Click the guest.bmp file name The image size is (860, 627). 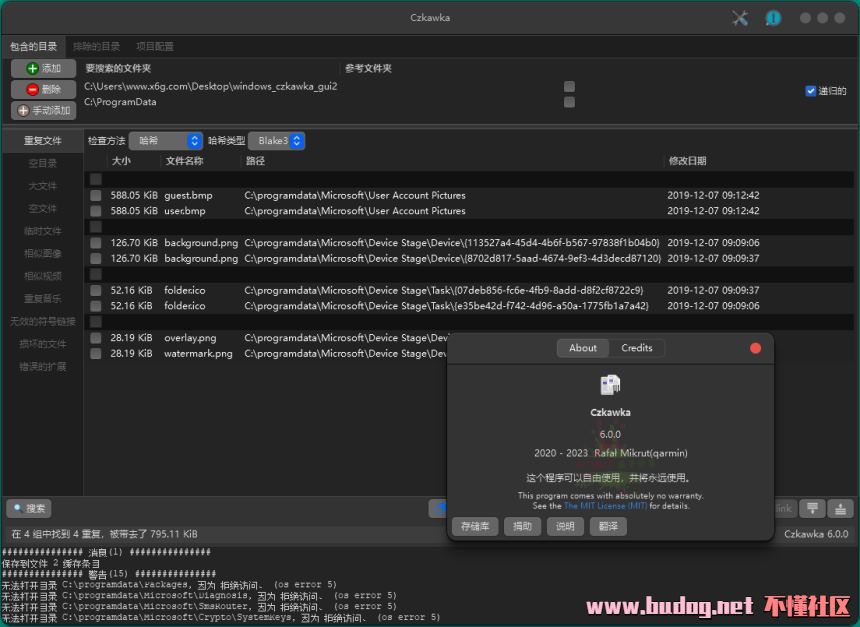click(188, 195)
